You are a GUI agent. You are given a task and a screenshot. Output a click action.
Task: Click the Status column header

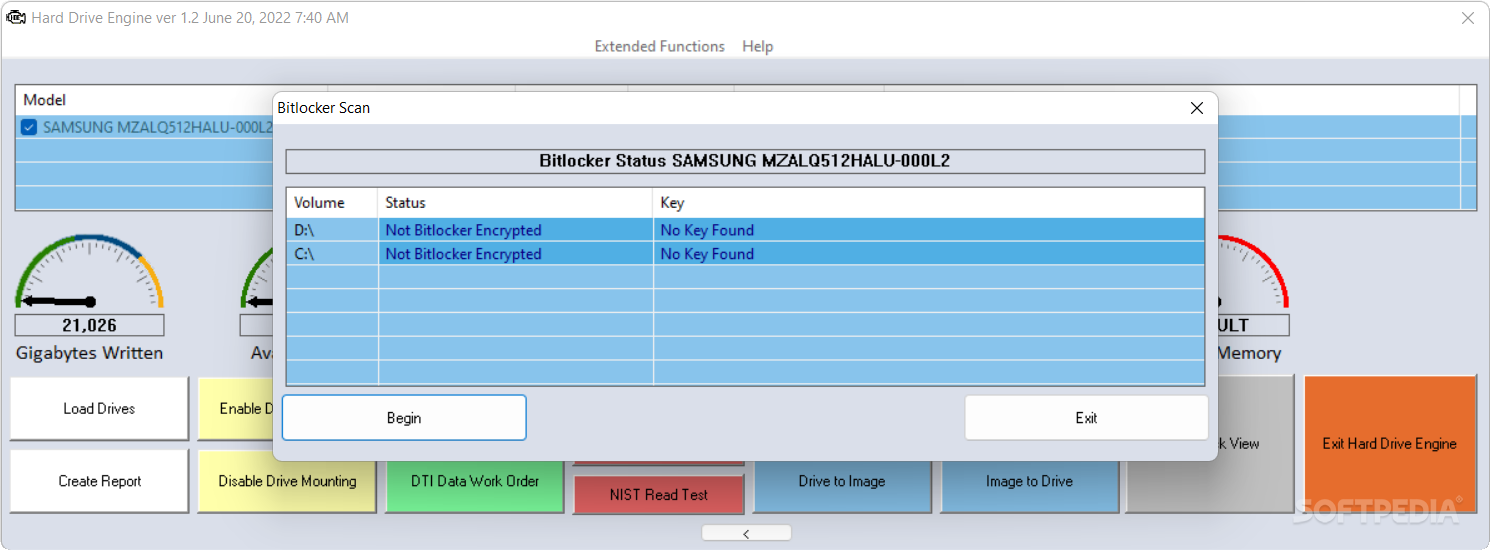[x=515, y=203]
